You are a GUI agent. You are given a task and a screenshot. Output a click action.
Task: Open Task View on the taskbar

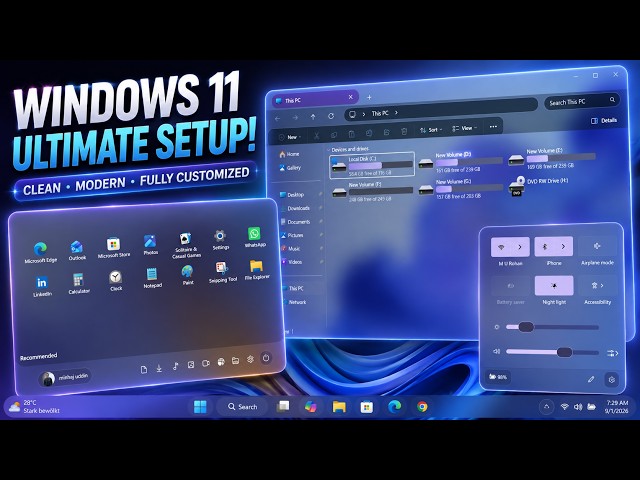(283, 407)
